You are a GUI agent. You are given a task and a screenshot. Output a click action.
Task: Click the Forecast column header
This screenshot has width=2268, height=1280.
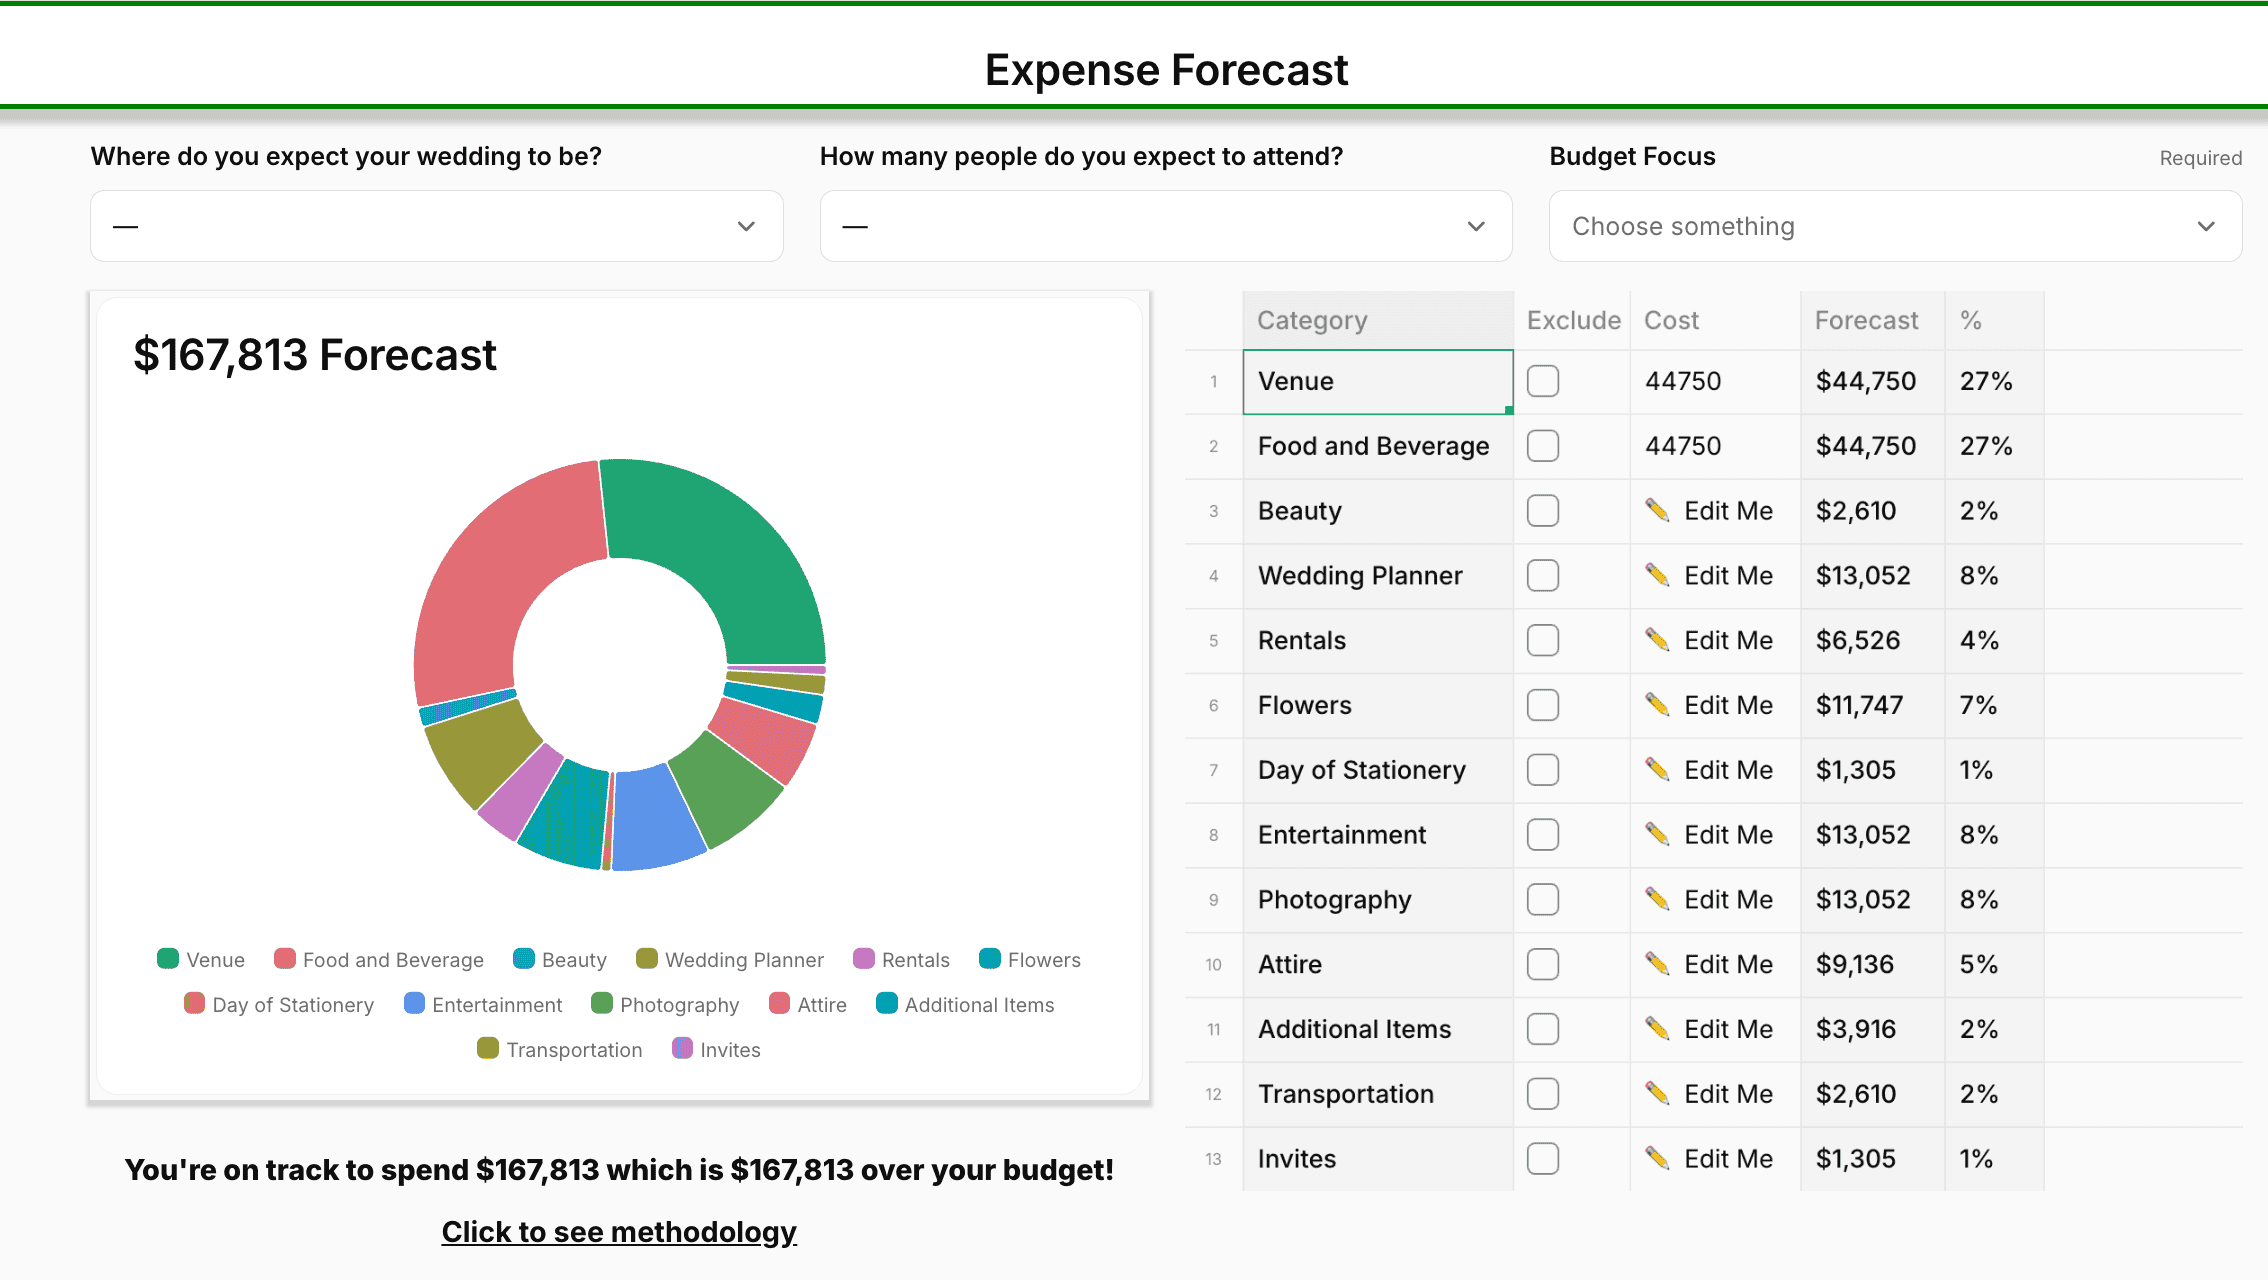1866,320
